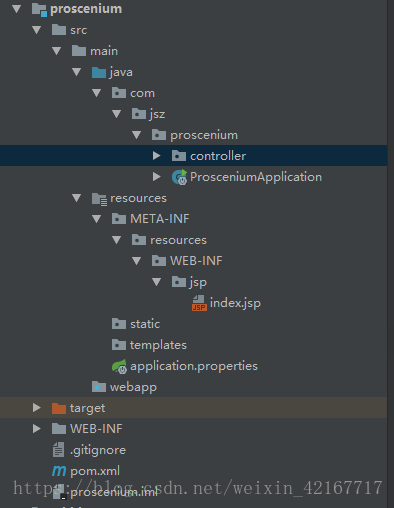Collapse the resources root folder arrow
This screenshot has width=394, height=508.
tap(77, 198)
